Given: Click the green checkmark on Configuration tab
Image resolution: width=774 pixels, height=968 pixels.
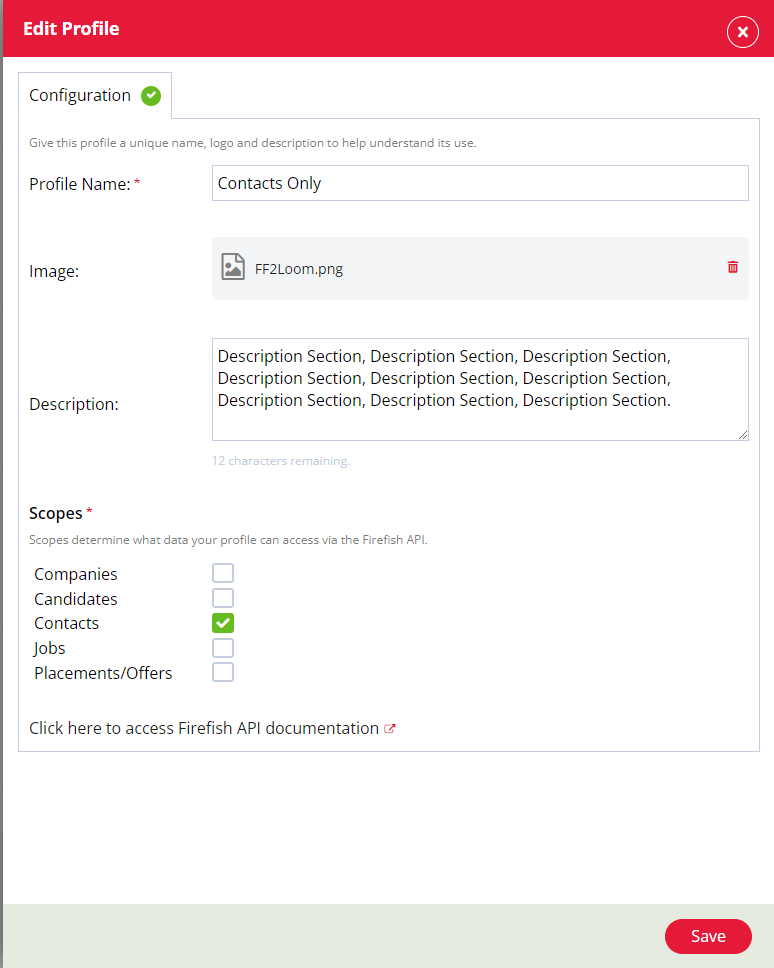Looking at the screenshot, I should tap(151, 96).
